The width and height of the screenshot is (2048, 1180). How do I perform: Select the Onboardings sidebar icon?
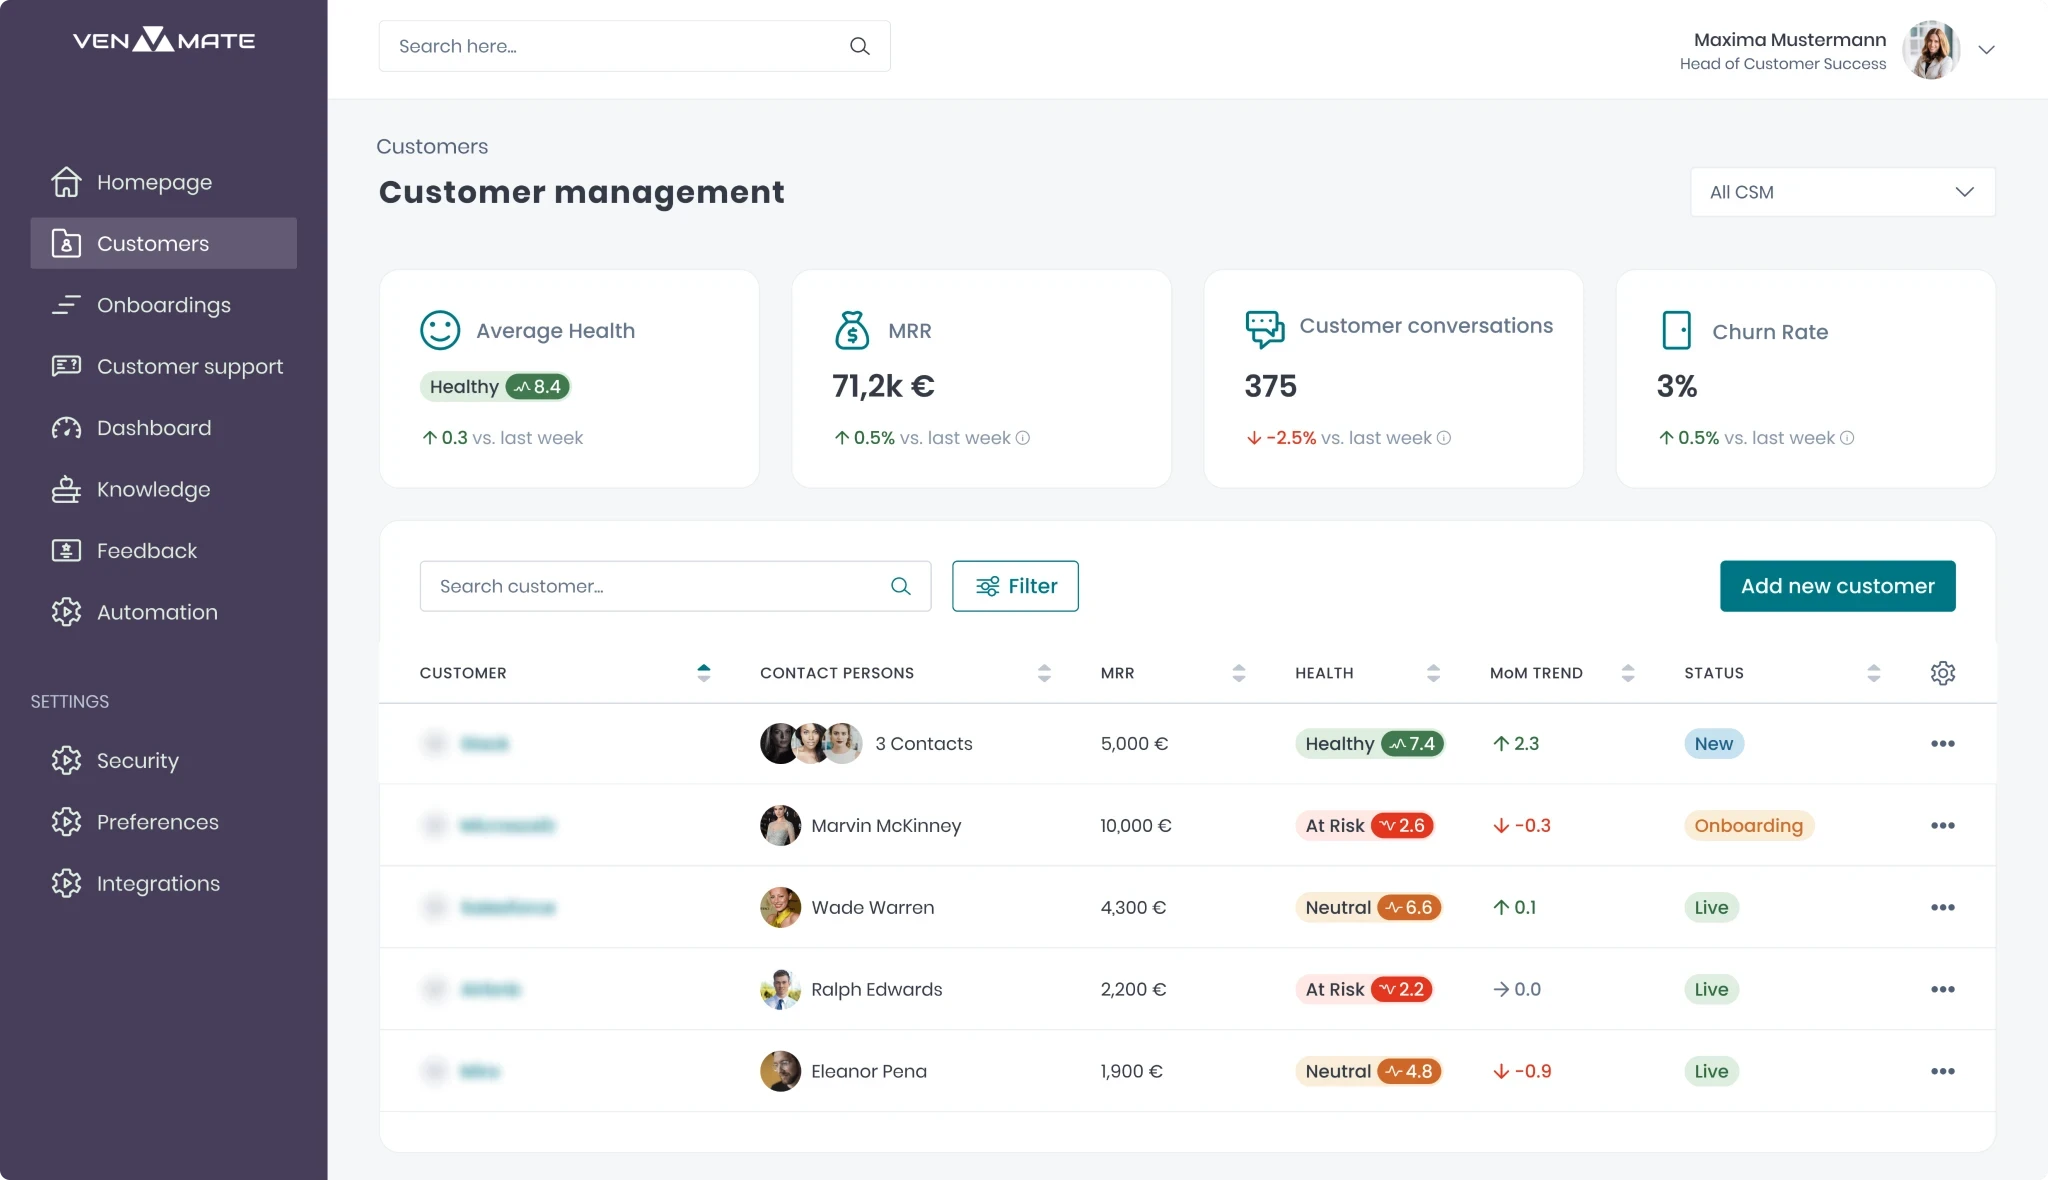click(66, 305)
